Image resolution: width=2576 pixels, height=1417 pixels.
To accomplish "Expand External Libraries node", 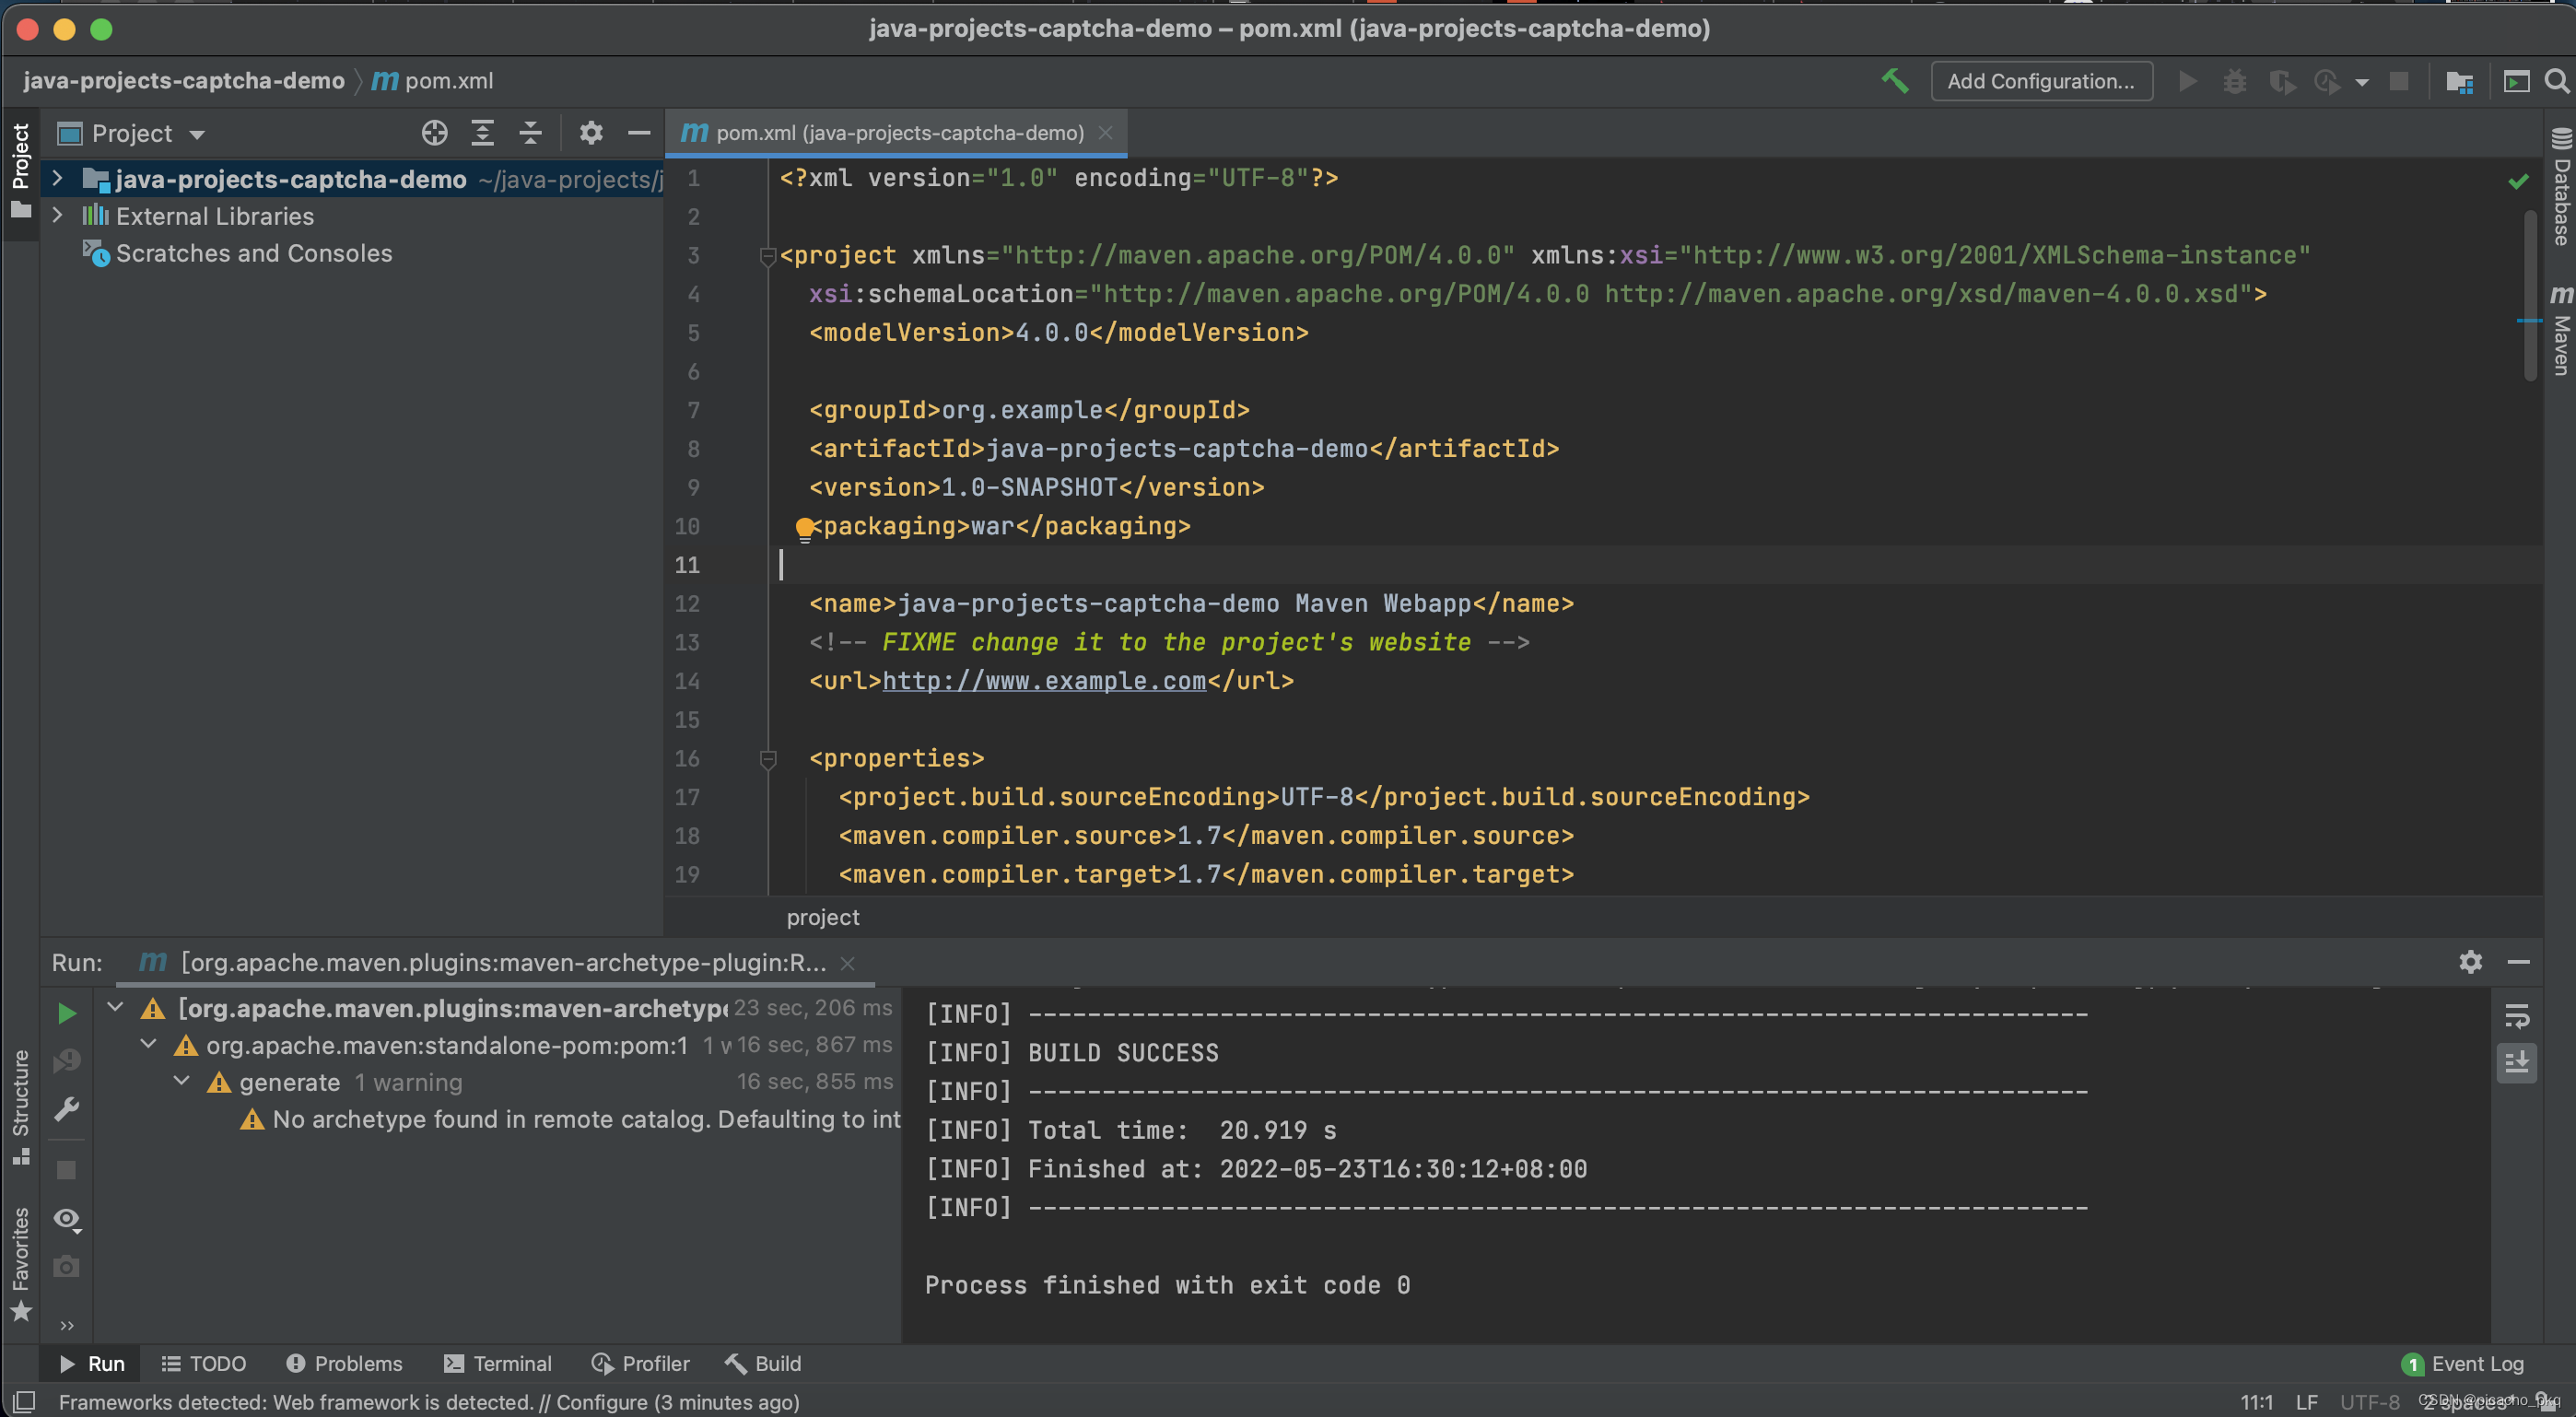I will pyautogui.click(x=58, y=216).
